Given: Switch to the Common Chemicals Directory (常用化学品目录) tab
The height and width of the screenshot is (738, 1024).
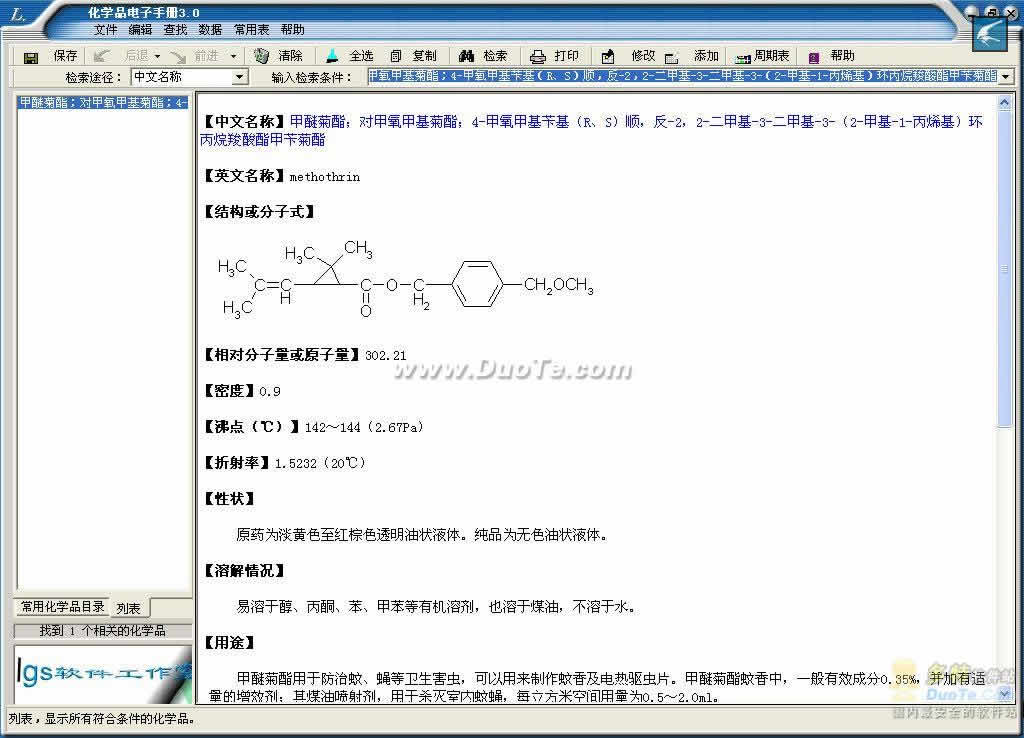Looking at the screenshot, I should coord(63,606).
